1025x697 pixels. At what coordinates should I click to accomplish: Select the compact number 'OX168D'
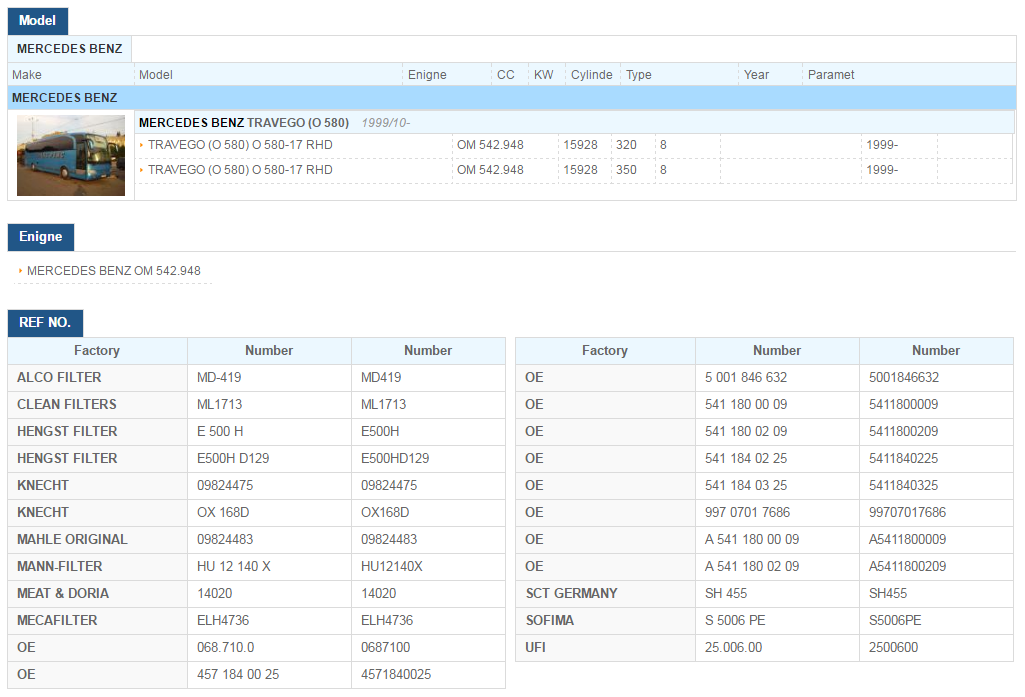(385, 513)
